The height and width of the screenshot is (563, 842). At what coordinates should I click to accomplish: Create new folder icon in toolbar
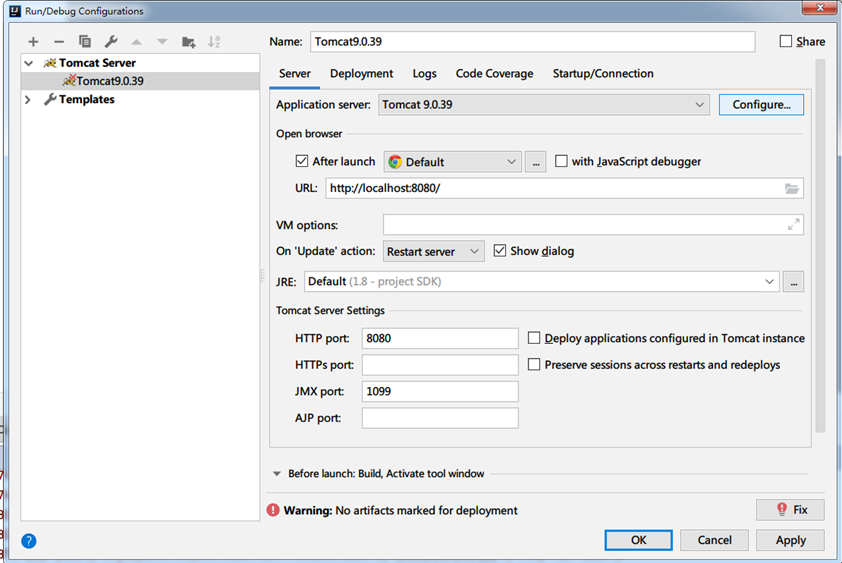pos(188,42)
